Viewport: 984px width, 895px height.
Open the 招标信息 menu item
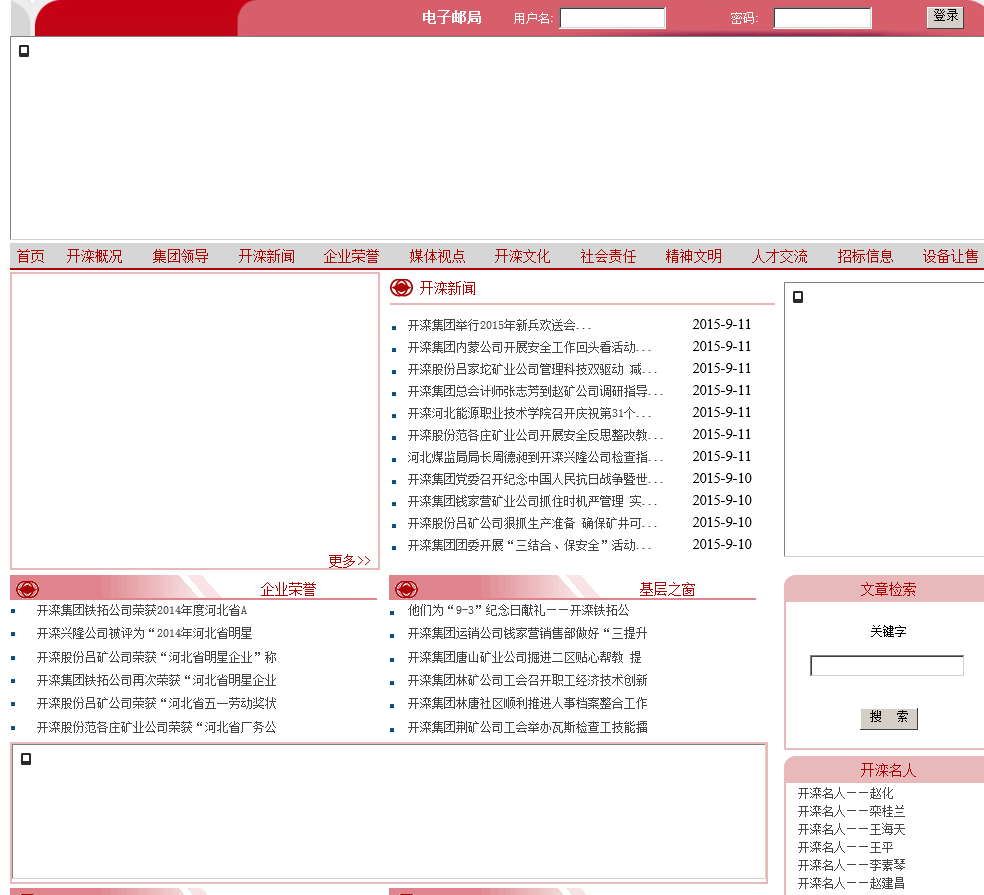[865, 256]
